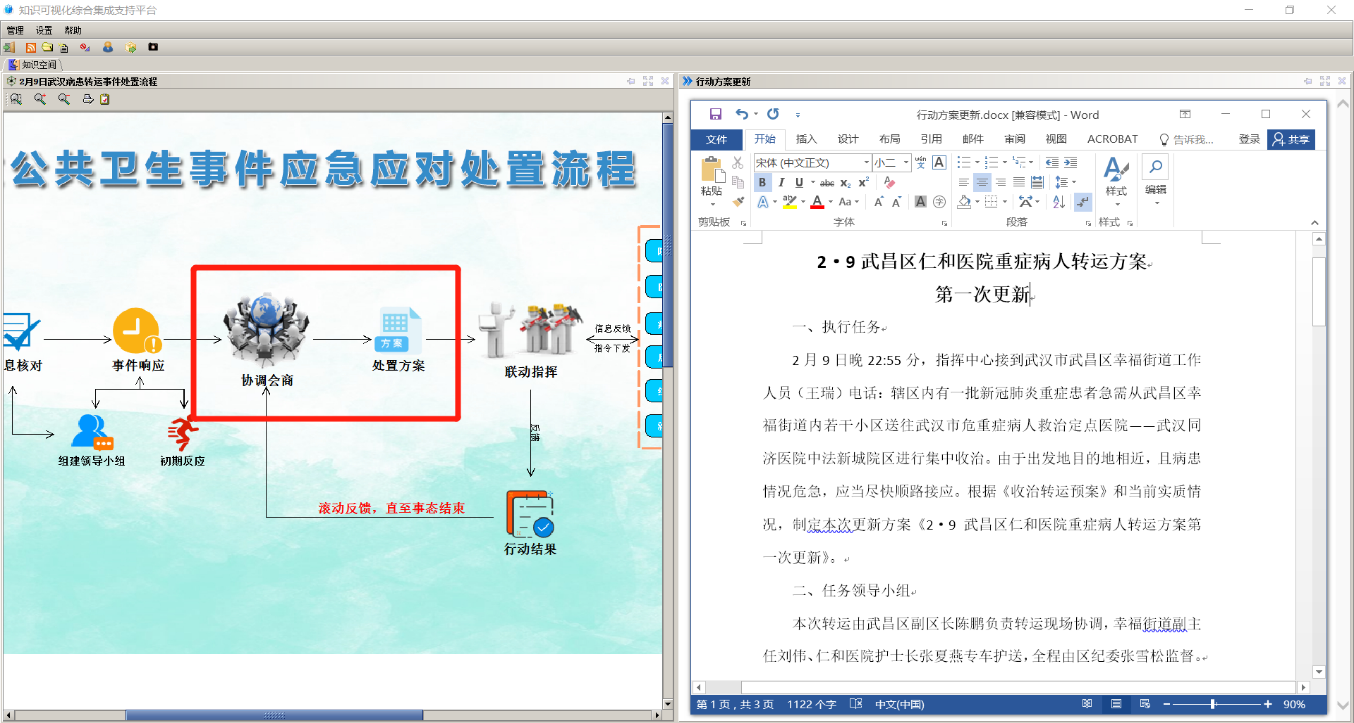Open the 设置 menu
Image resolution: width=1354 pixels, height=723 pixels.
[x=44, y=30]
